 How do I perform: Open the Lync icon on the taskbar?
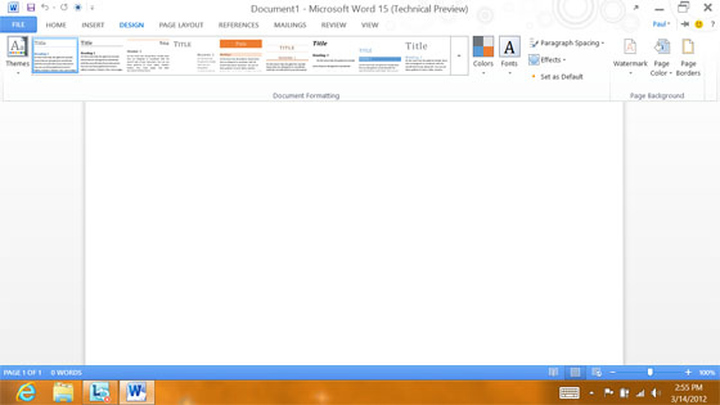[99, 392]
